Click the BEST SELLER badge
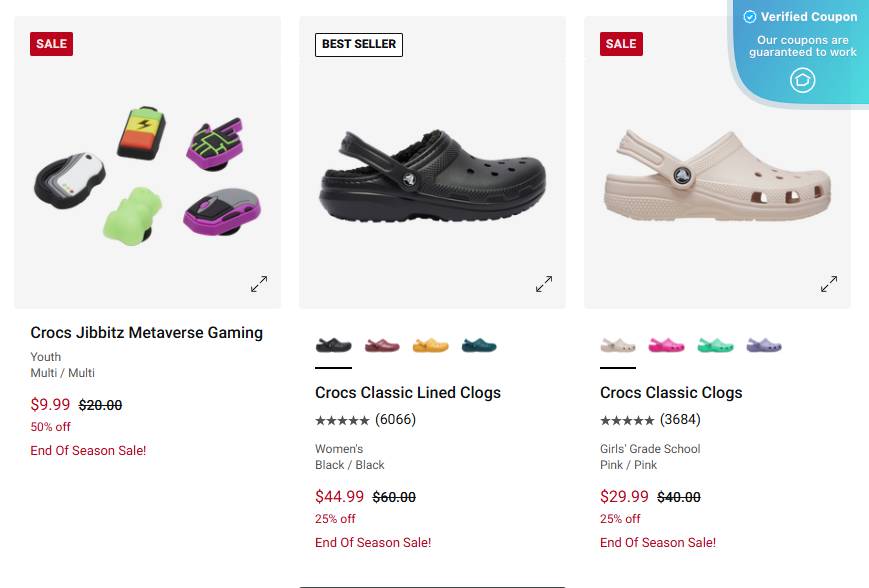869x588 pixels. (358, 44)
